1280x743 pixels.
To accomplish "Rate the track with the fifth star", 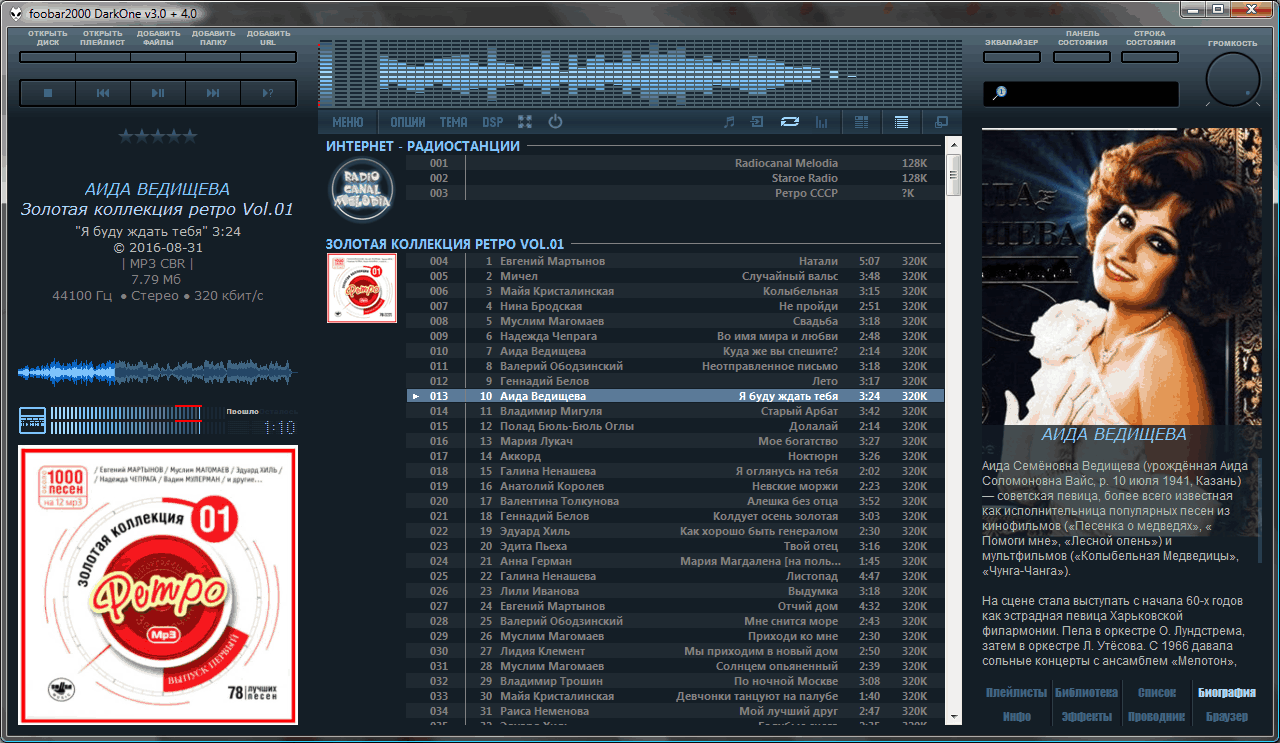I will 190,136.
